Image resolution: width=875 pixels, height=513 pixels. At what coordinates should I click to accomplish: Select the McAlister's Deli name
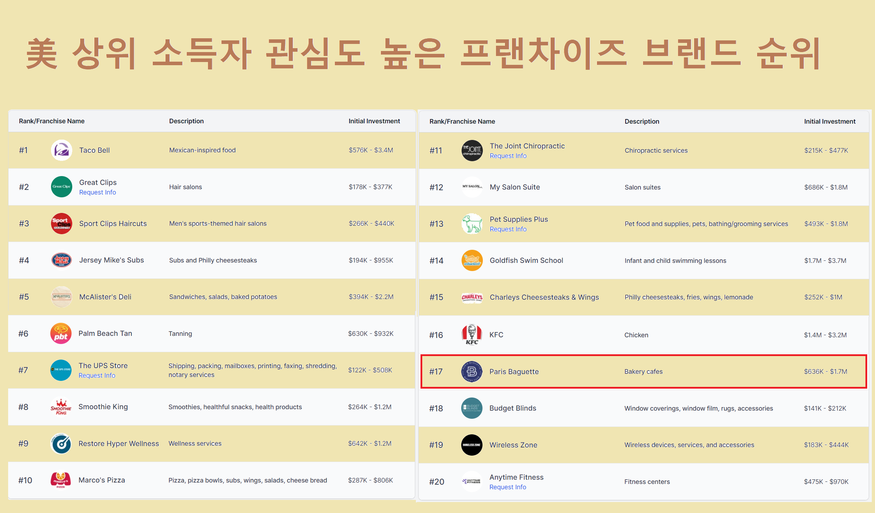coord(105,296)
